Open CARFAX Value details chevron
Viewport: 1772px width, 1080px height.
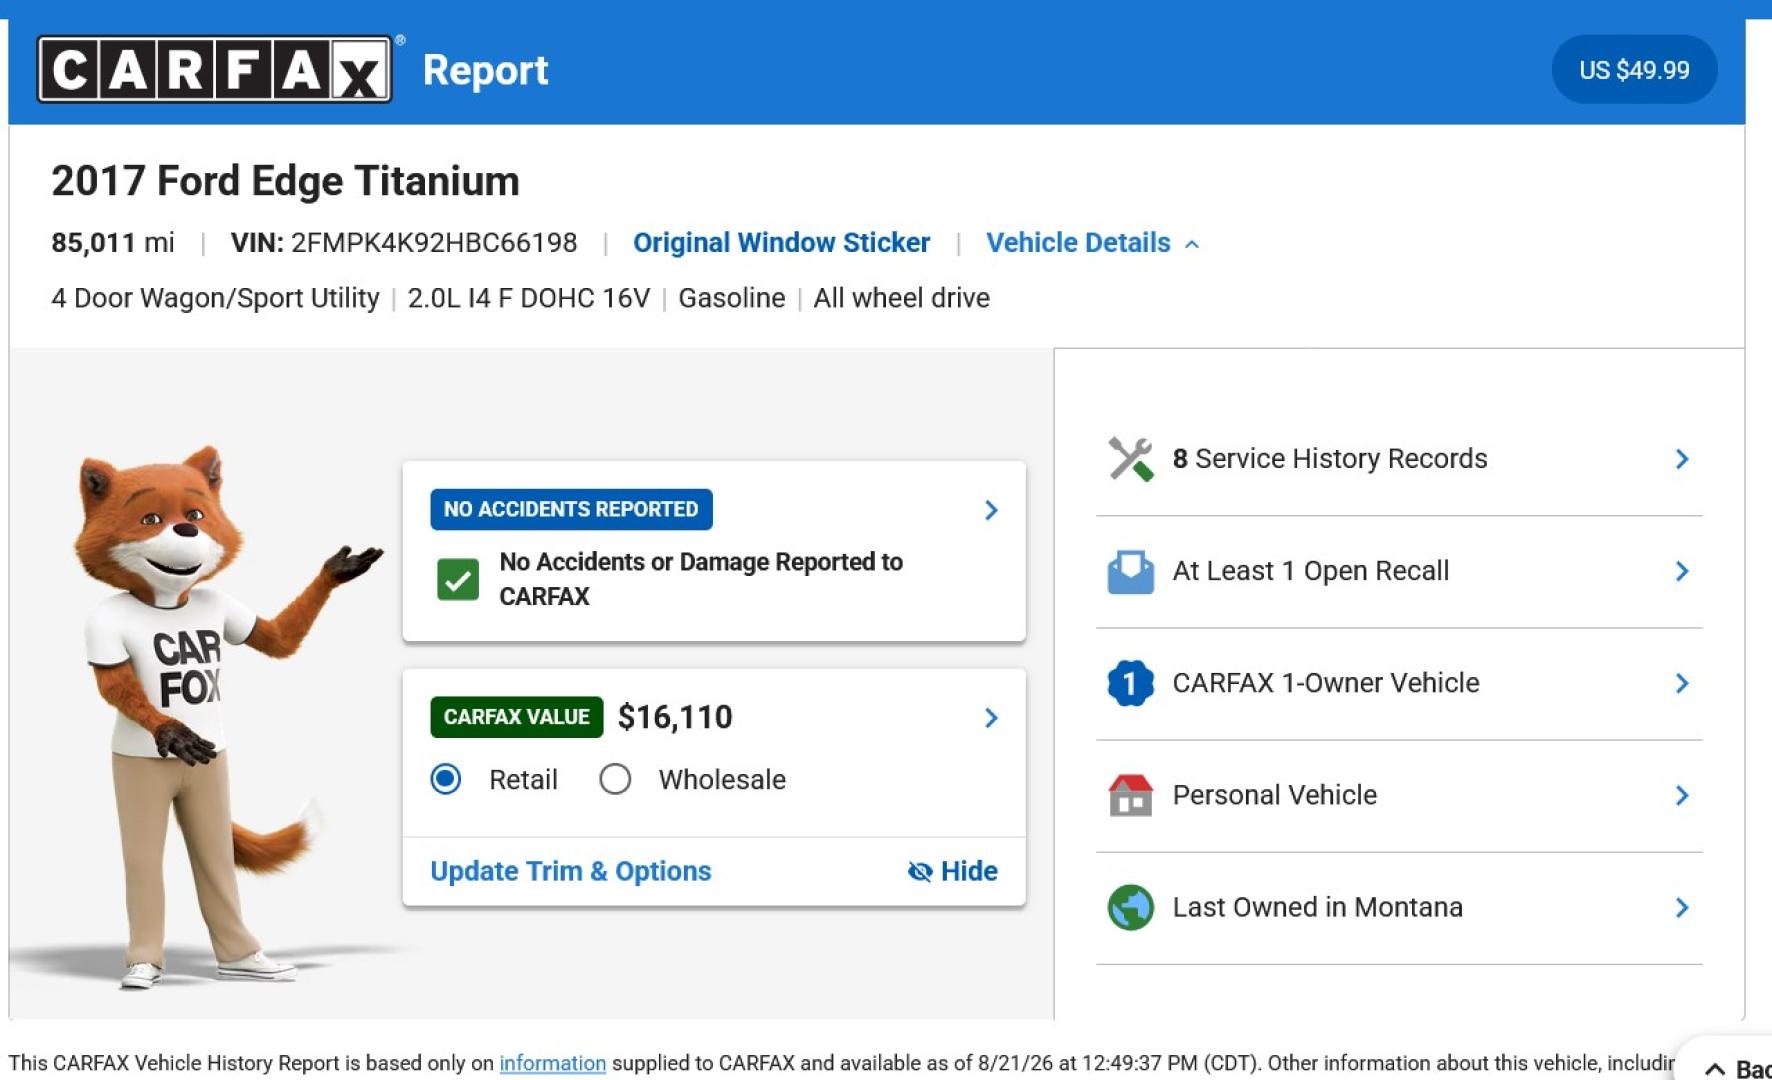tap(991, 718)
